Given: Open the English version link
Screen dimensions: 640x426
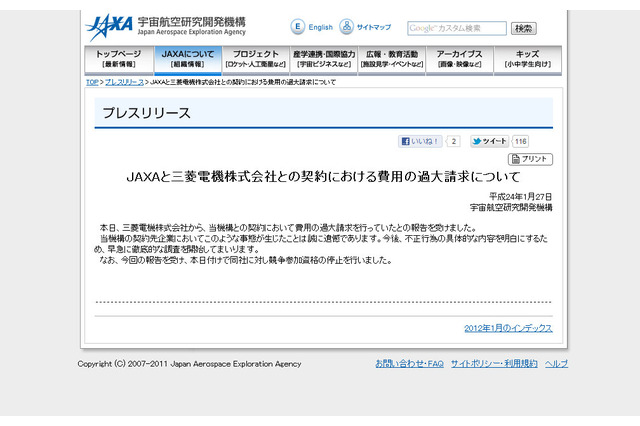Looking at the screenshot, I should (320, 27).
